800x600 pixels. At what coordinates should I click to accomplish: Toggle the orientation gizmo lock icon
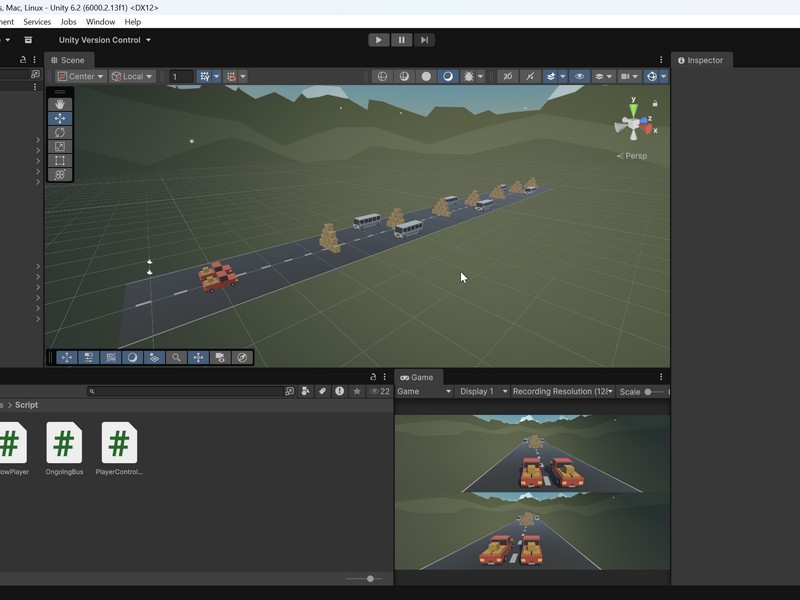(x=655, y=104)
